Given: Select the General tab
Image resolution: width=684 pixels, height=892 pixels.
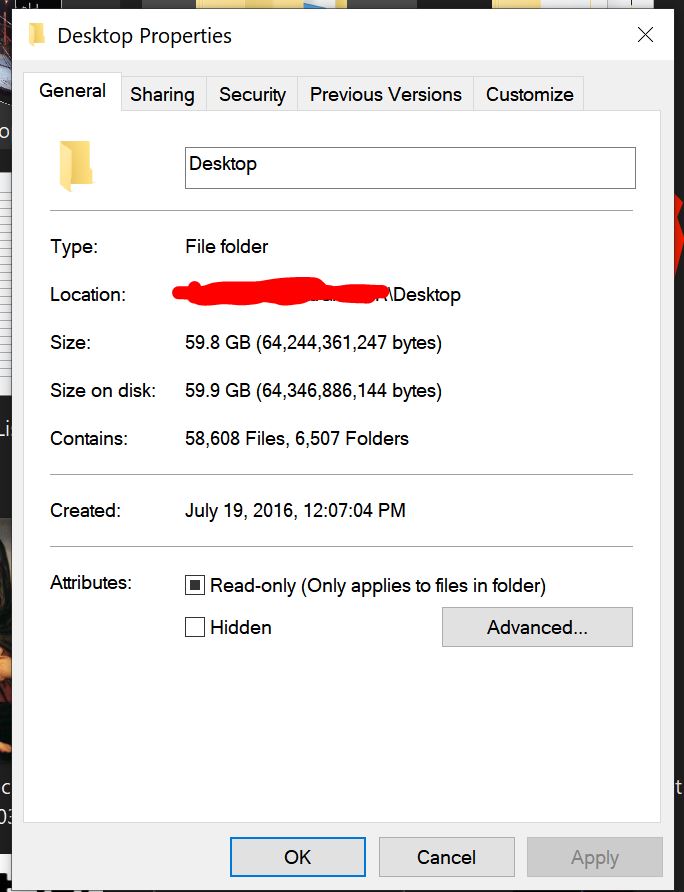Looking at the screenshot, I should point(72,91).
